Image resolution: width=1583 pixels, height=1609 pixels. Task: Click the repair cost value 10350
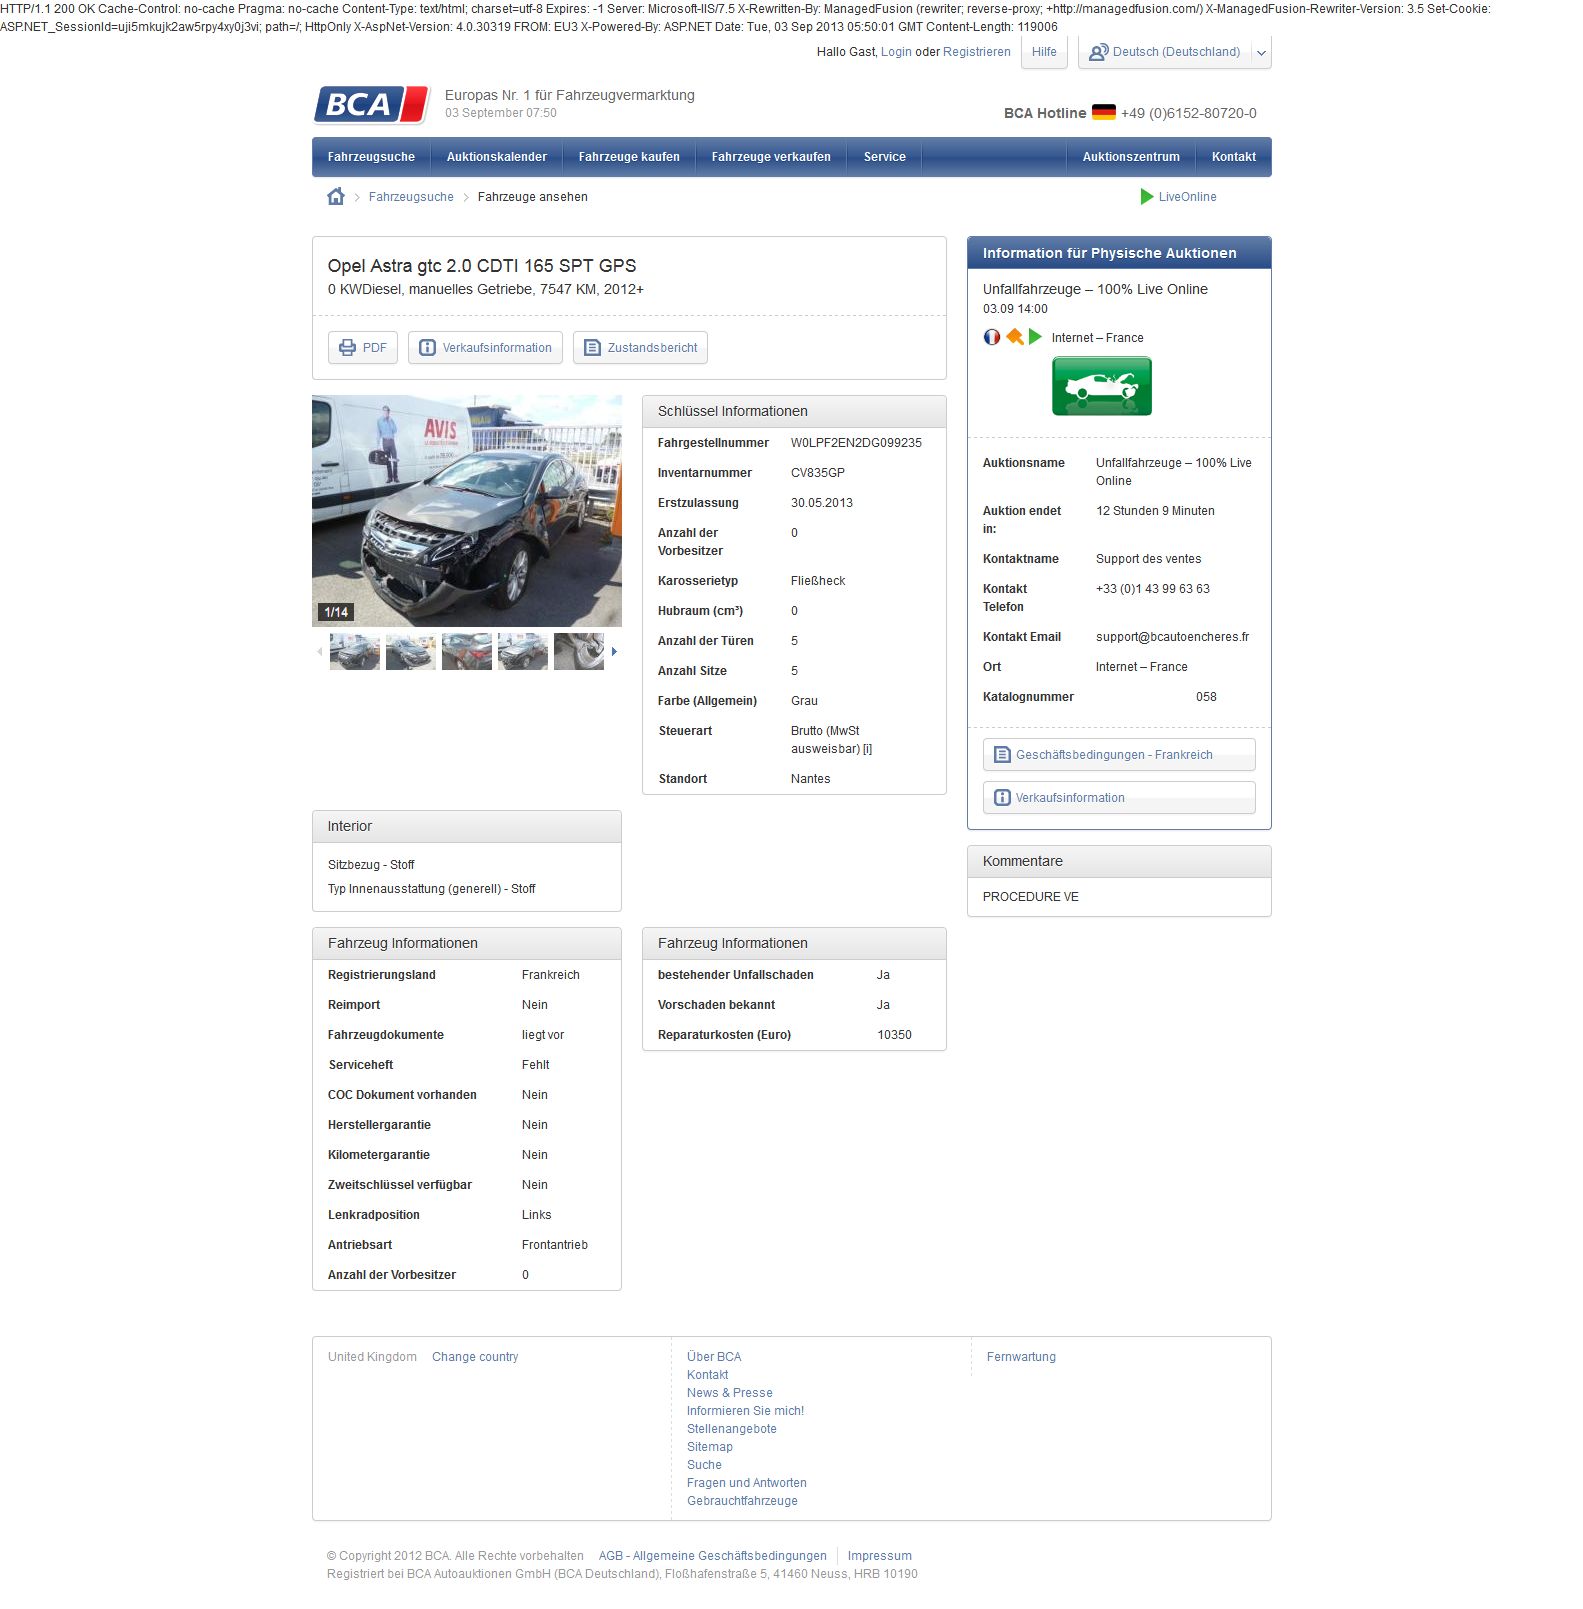(x=894, y=1035)
